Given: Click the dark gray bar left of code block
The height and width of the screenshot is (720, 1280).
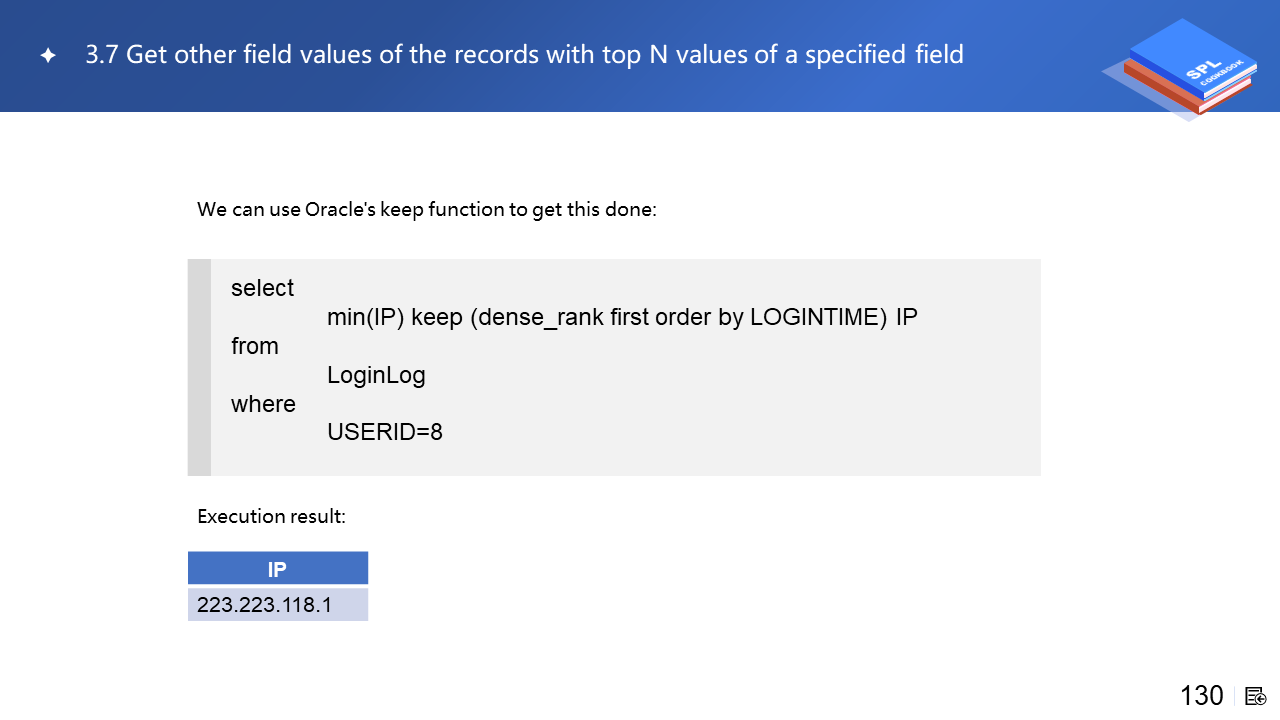Looking at the screenshot, I should coord(199,367).
